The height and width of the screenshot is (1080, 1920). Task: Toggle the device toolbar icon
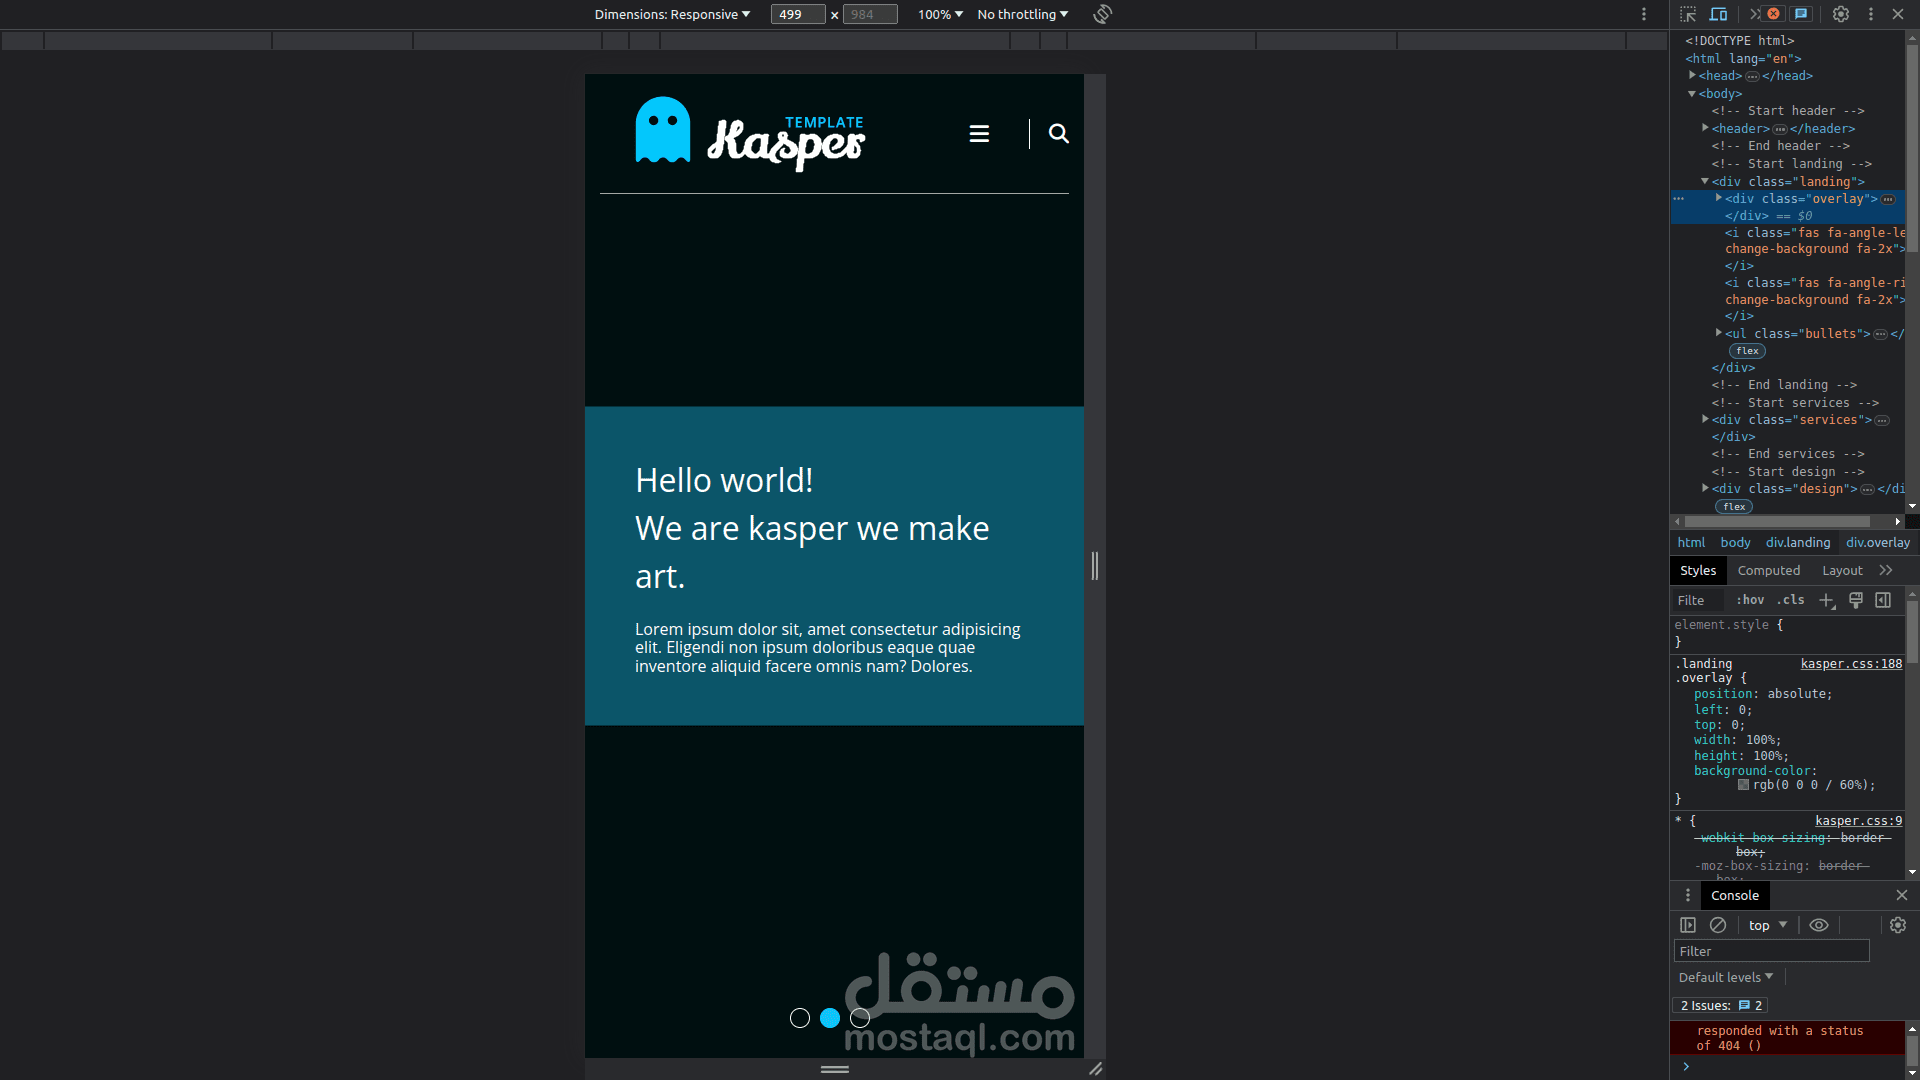(x=1720, y=14)
